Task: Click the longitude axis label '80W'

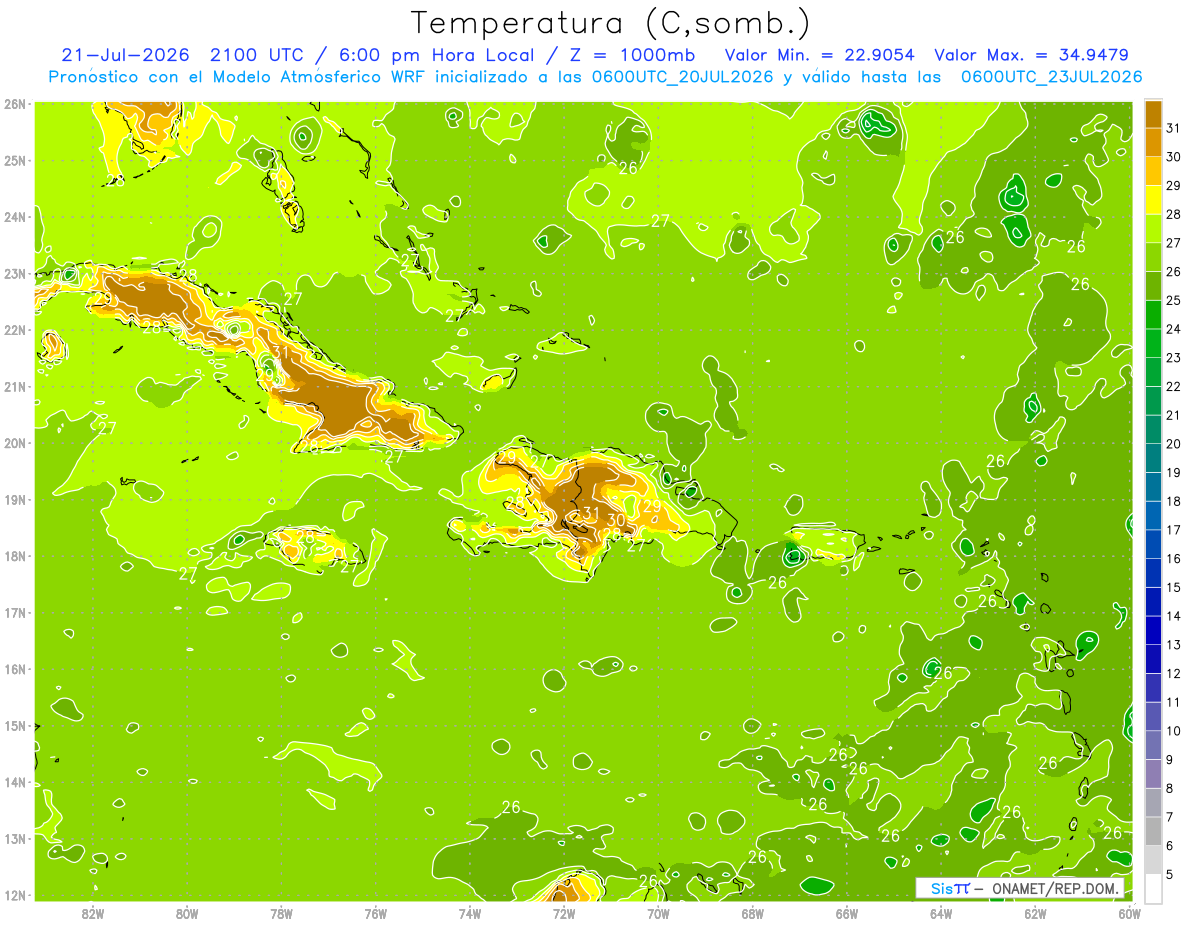Action: tap(187, 913)
